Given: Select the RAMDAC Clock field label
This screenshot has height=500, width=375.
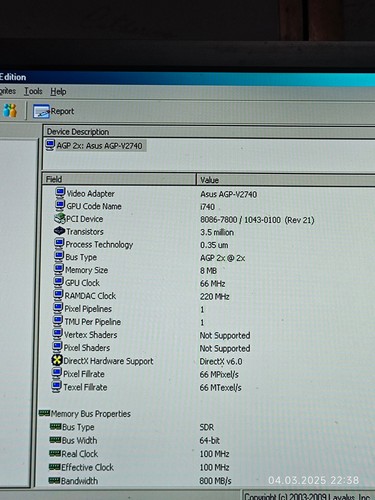Looking at the screenshot, I should (90, 296).
